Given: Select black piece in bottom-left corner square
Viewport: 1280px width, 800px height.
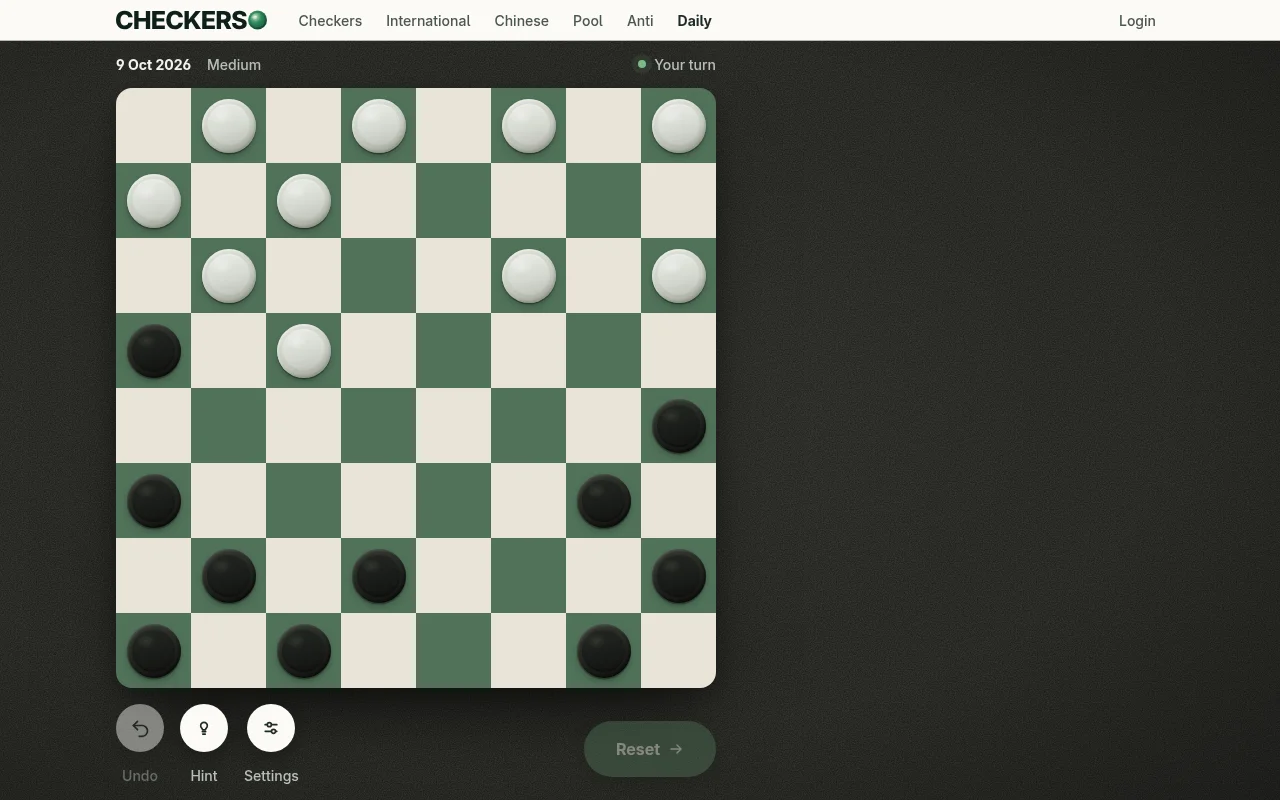Looking at the screenshot, I should click(154, 651).
